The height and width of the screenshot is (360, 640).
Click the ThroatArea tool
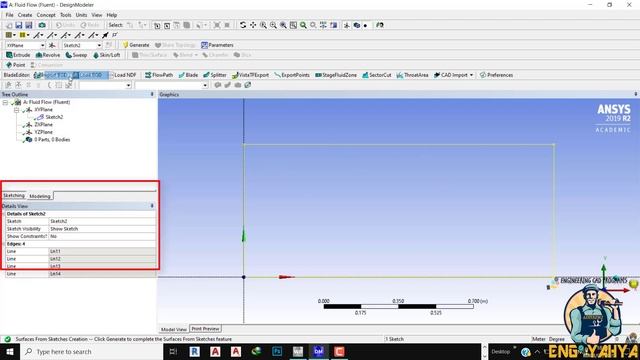(412, 75)
